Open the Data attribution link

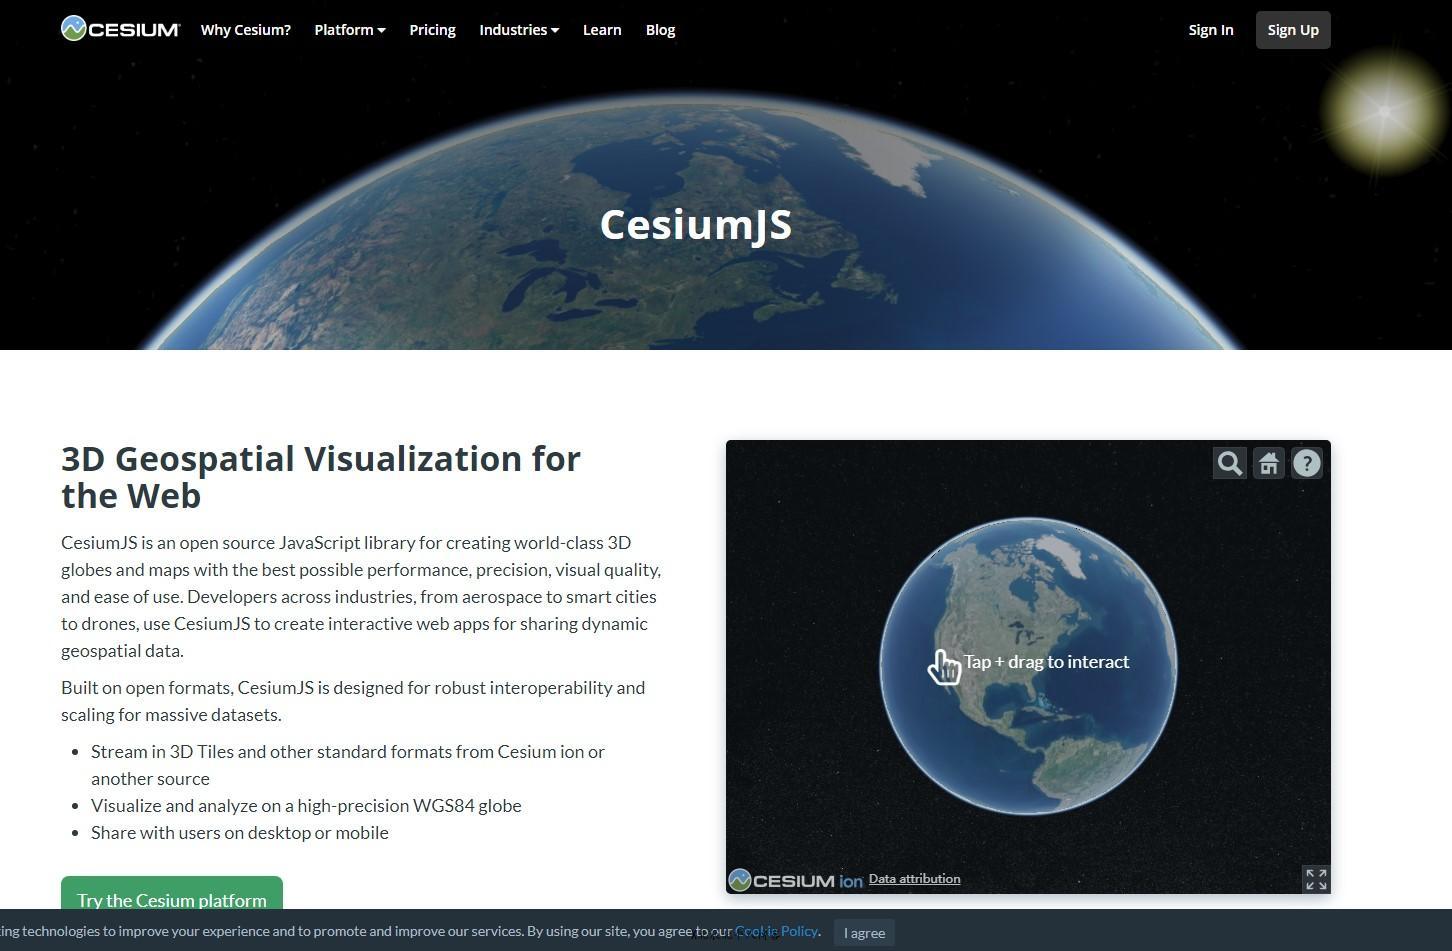tap(914, 879)
